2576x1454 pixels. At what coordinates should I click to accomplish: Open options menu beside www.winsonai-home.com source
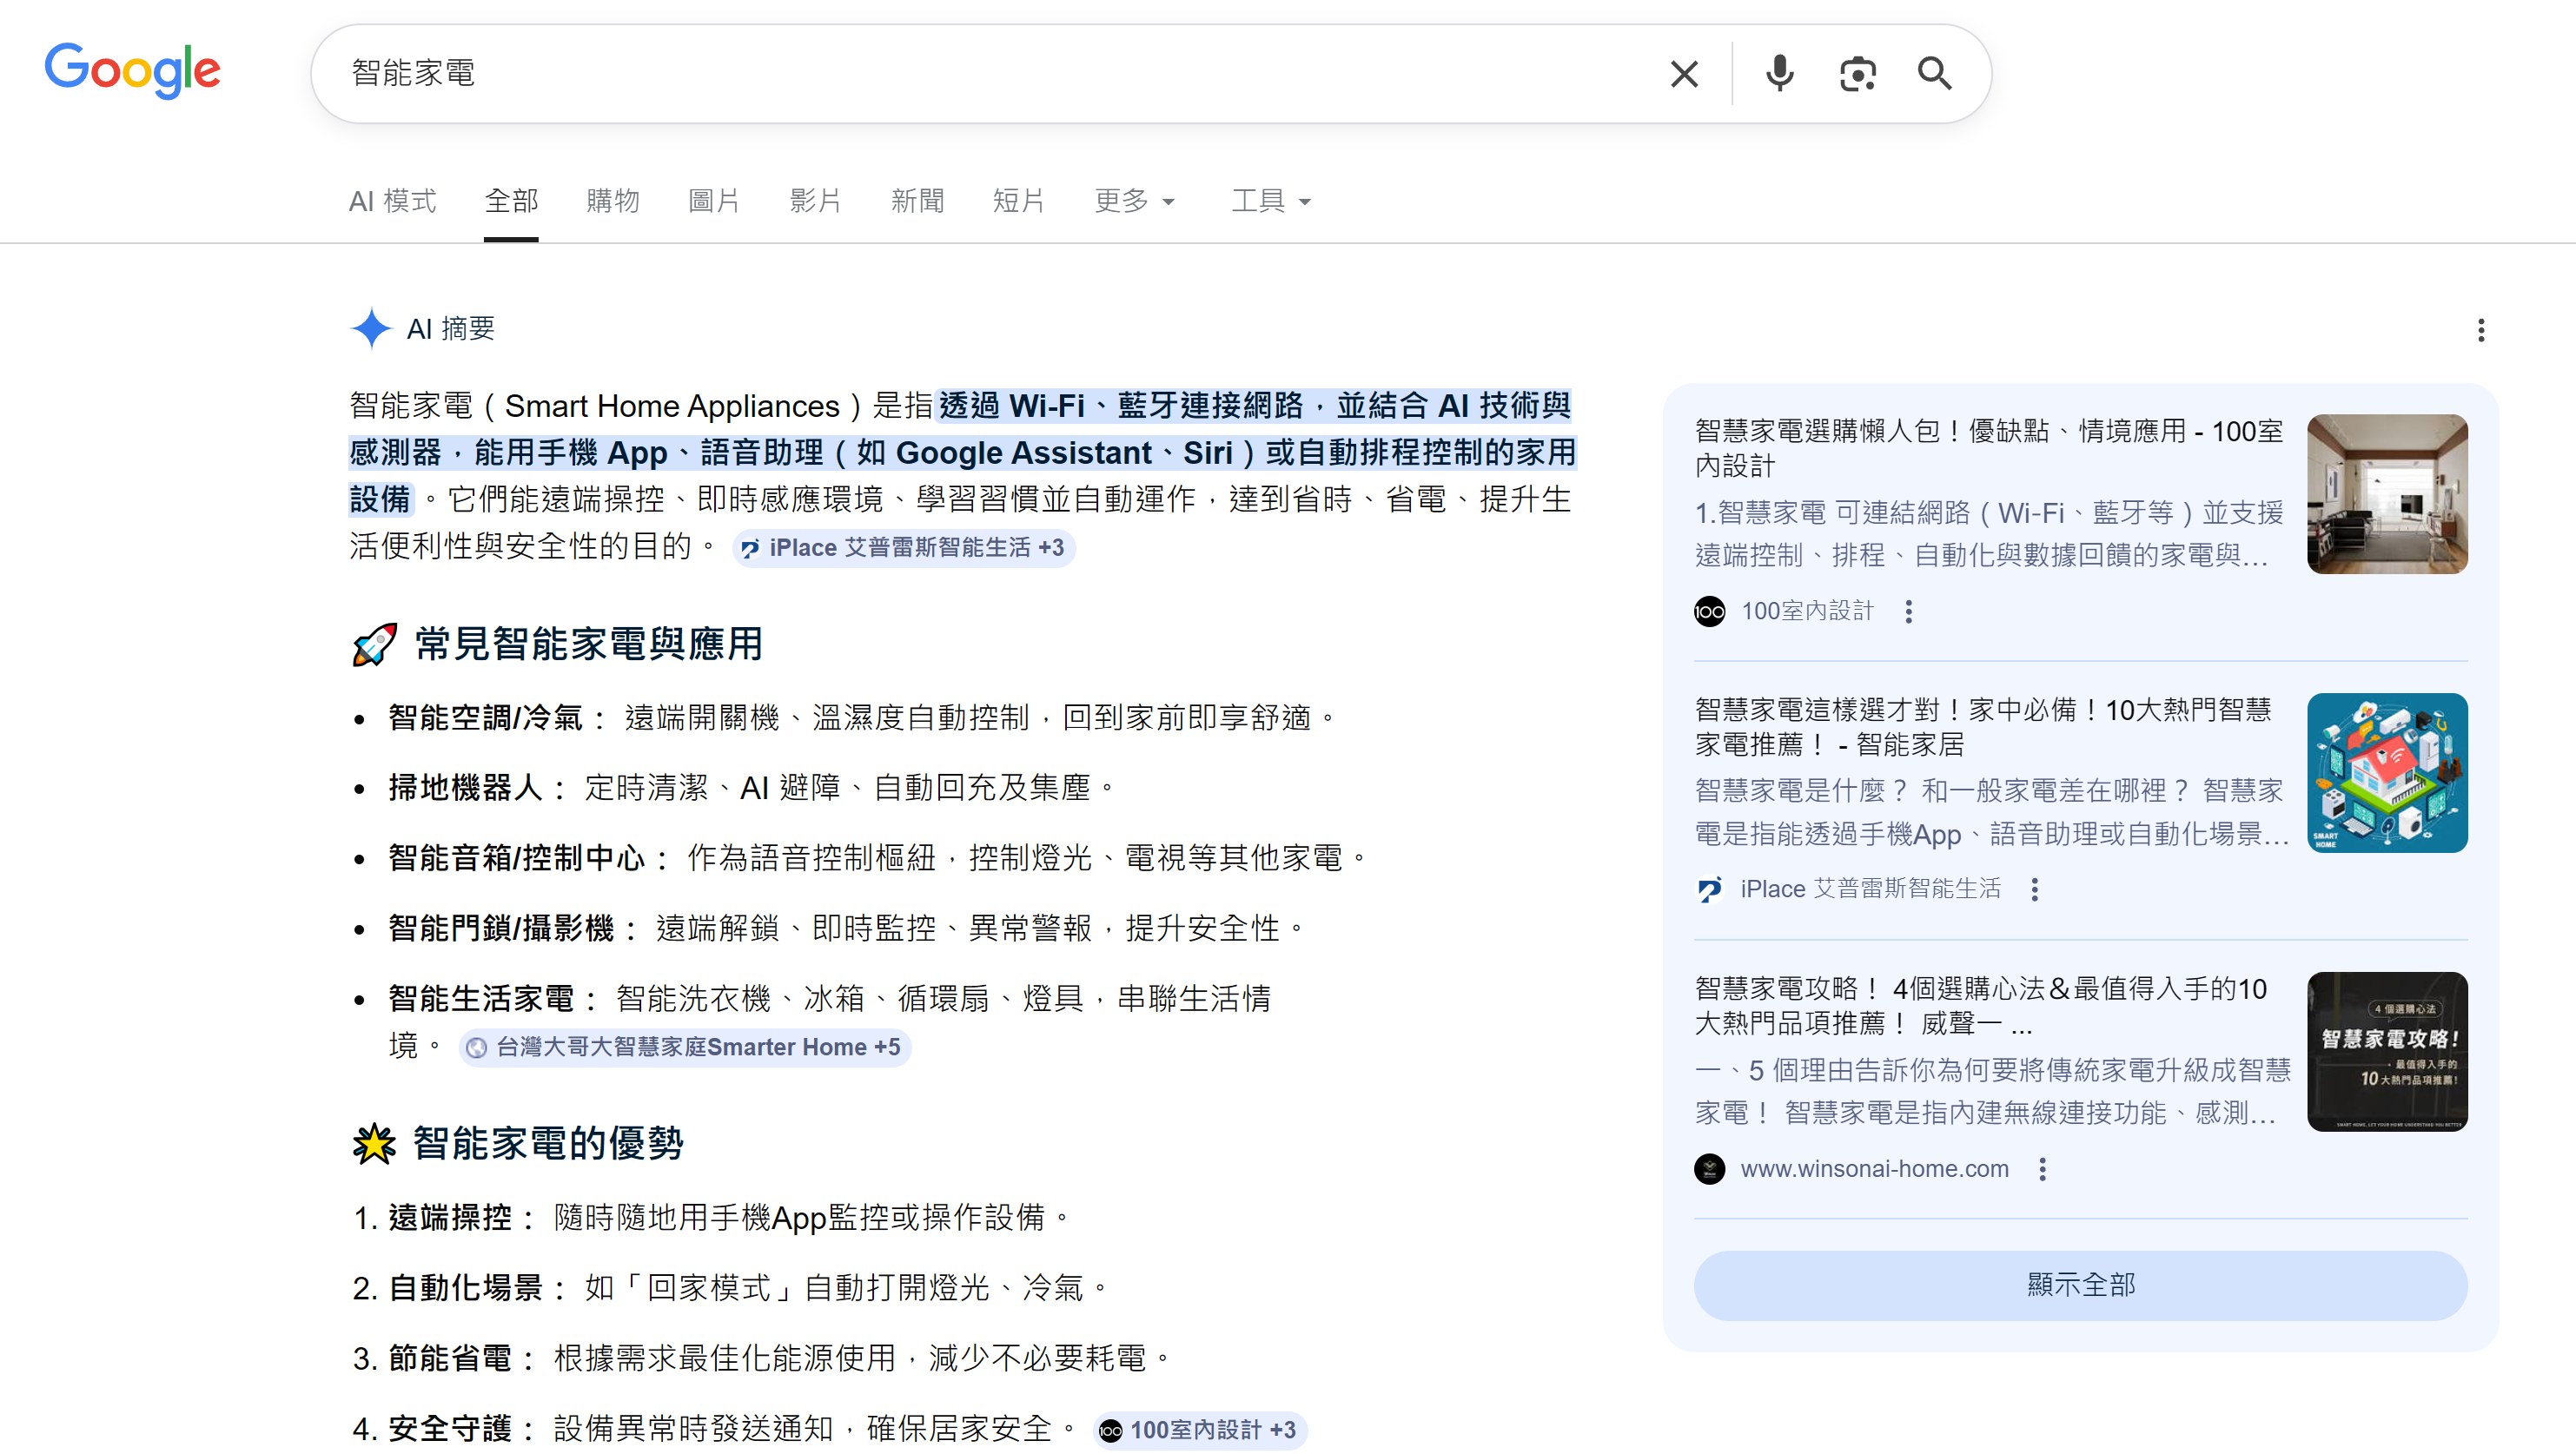[2042, 1169]
